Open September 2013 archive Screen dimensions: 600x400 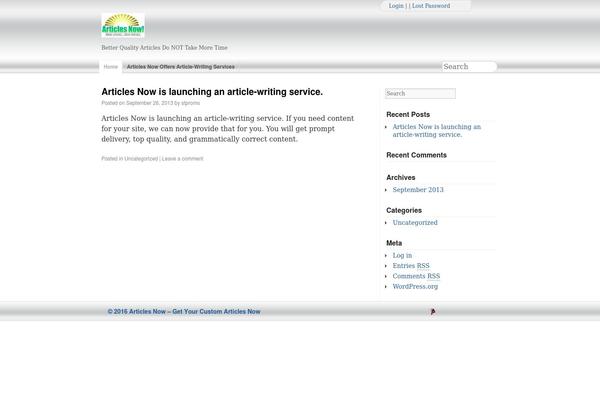(x=418, y=189)
